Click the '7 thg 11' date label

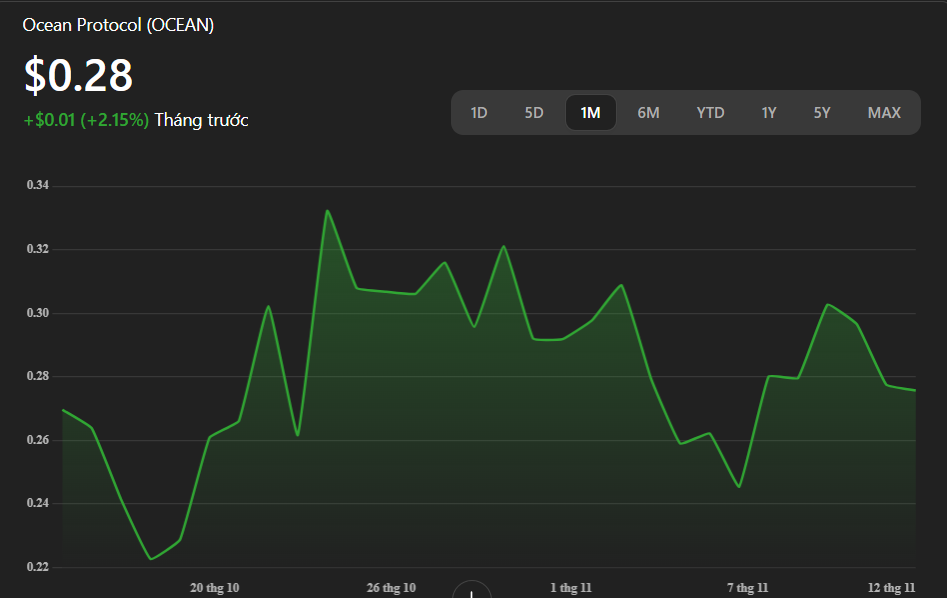[x=747, y=587]
